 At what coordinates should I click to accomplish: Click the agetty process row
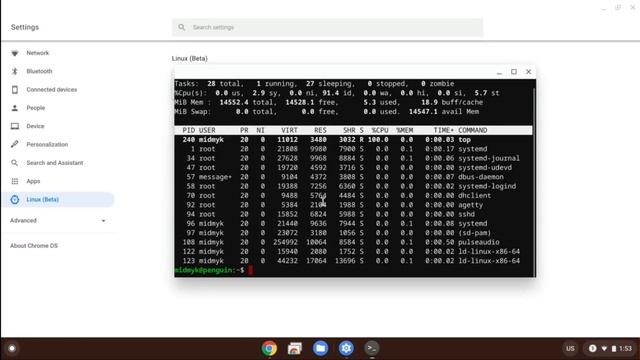pyautogui.click(x=353, y=205)
